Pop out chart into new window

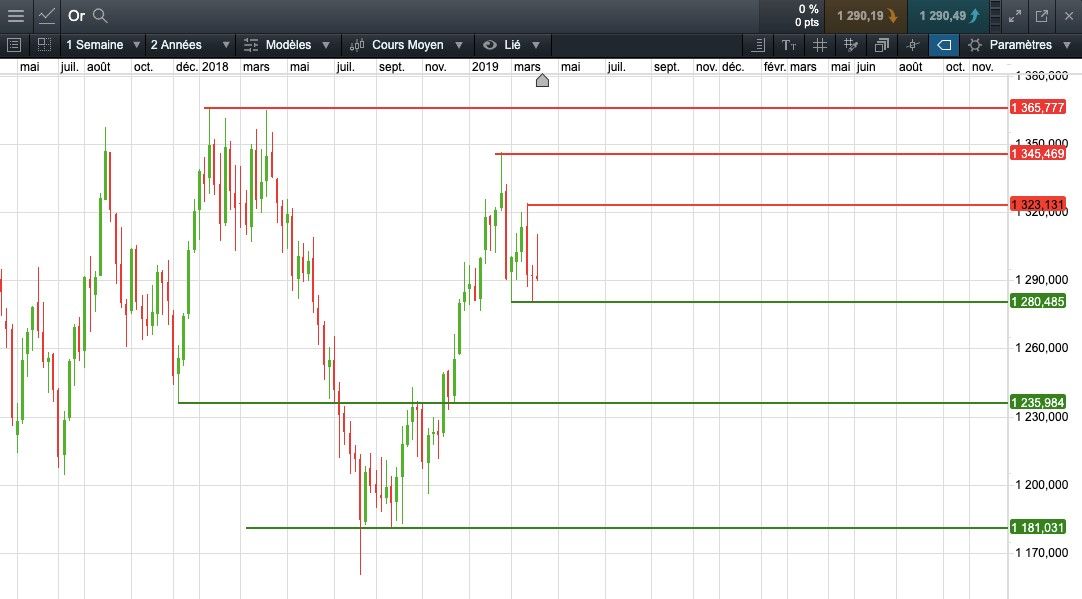(x=1042, y=16)
